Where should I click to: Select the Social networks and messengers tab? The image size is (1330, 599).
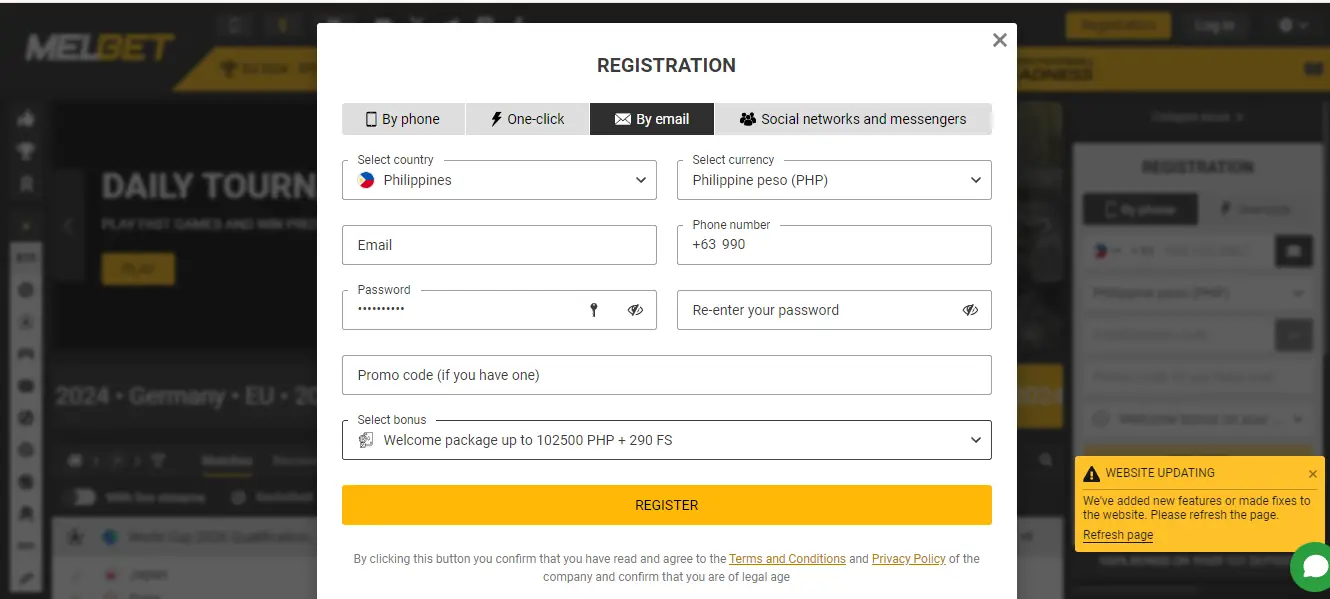(x=855, y=118)
